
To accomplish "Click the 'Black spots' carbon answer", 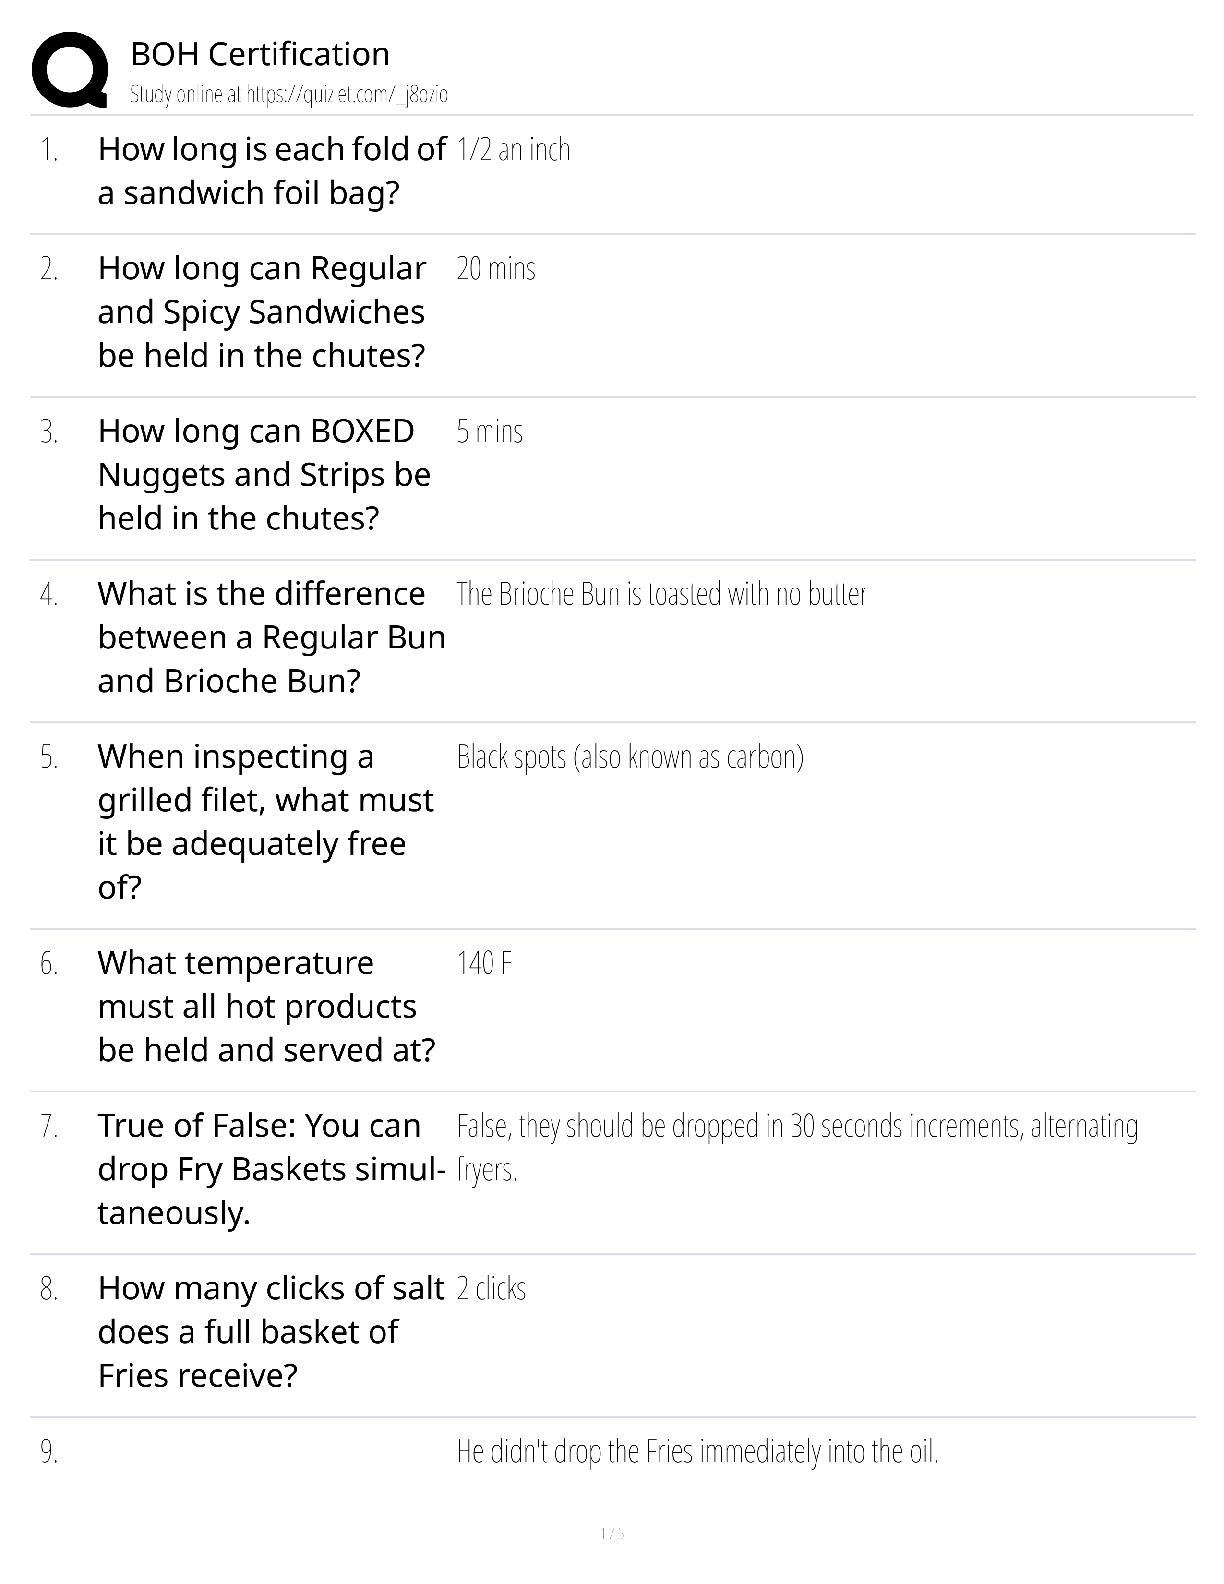I will point(630,757).
